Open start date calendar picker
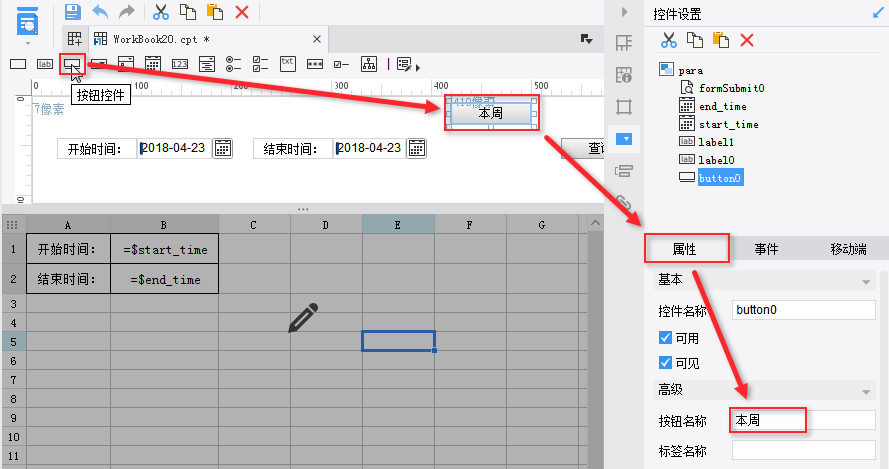 pos(223,149)
